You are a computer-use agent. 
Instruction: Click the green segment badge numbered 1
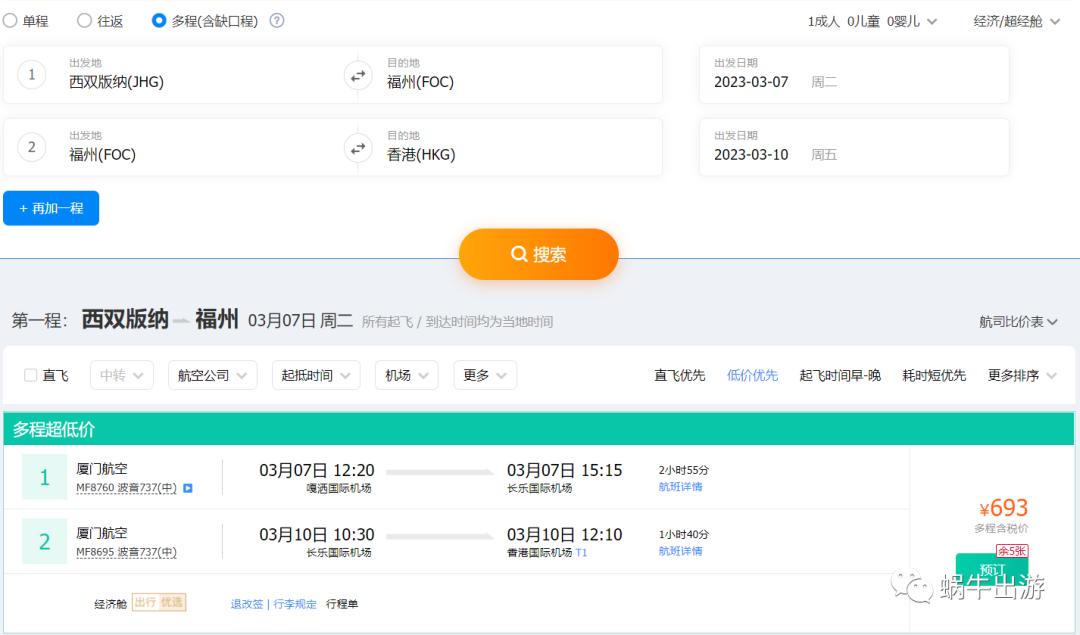[44, 477]
